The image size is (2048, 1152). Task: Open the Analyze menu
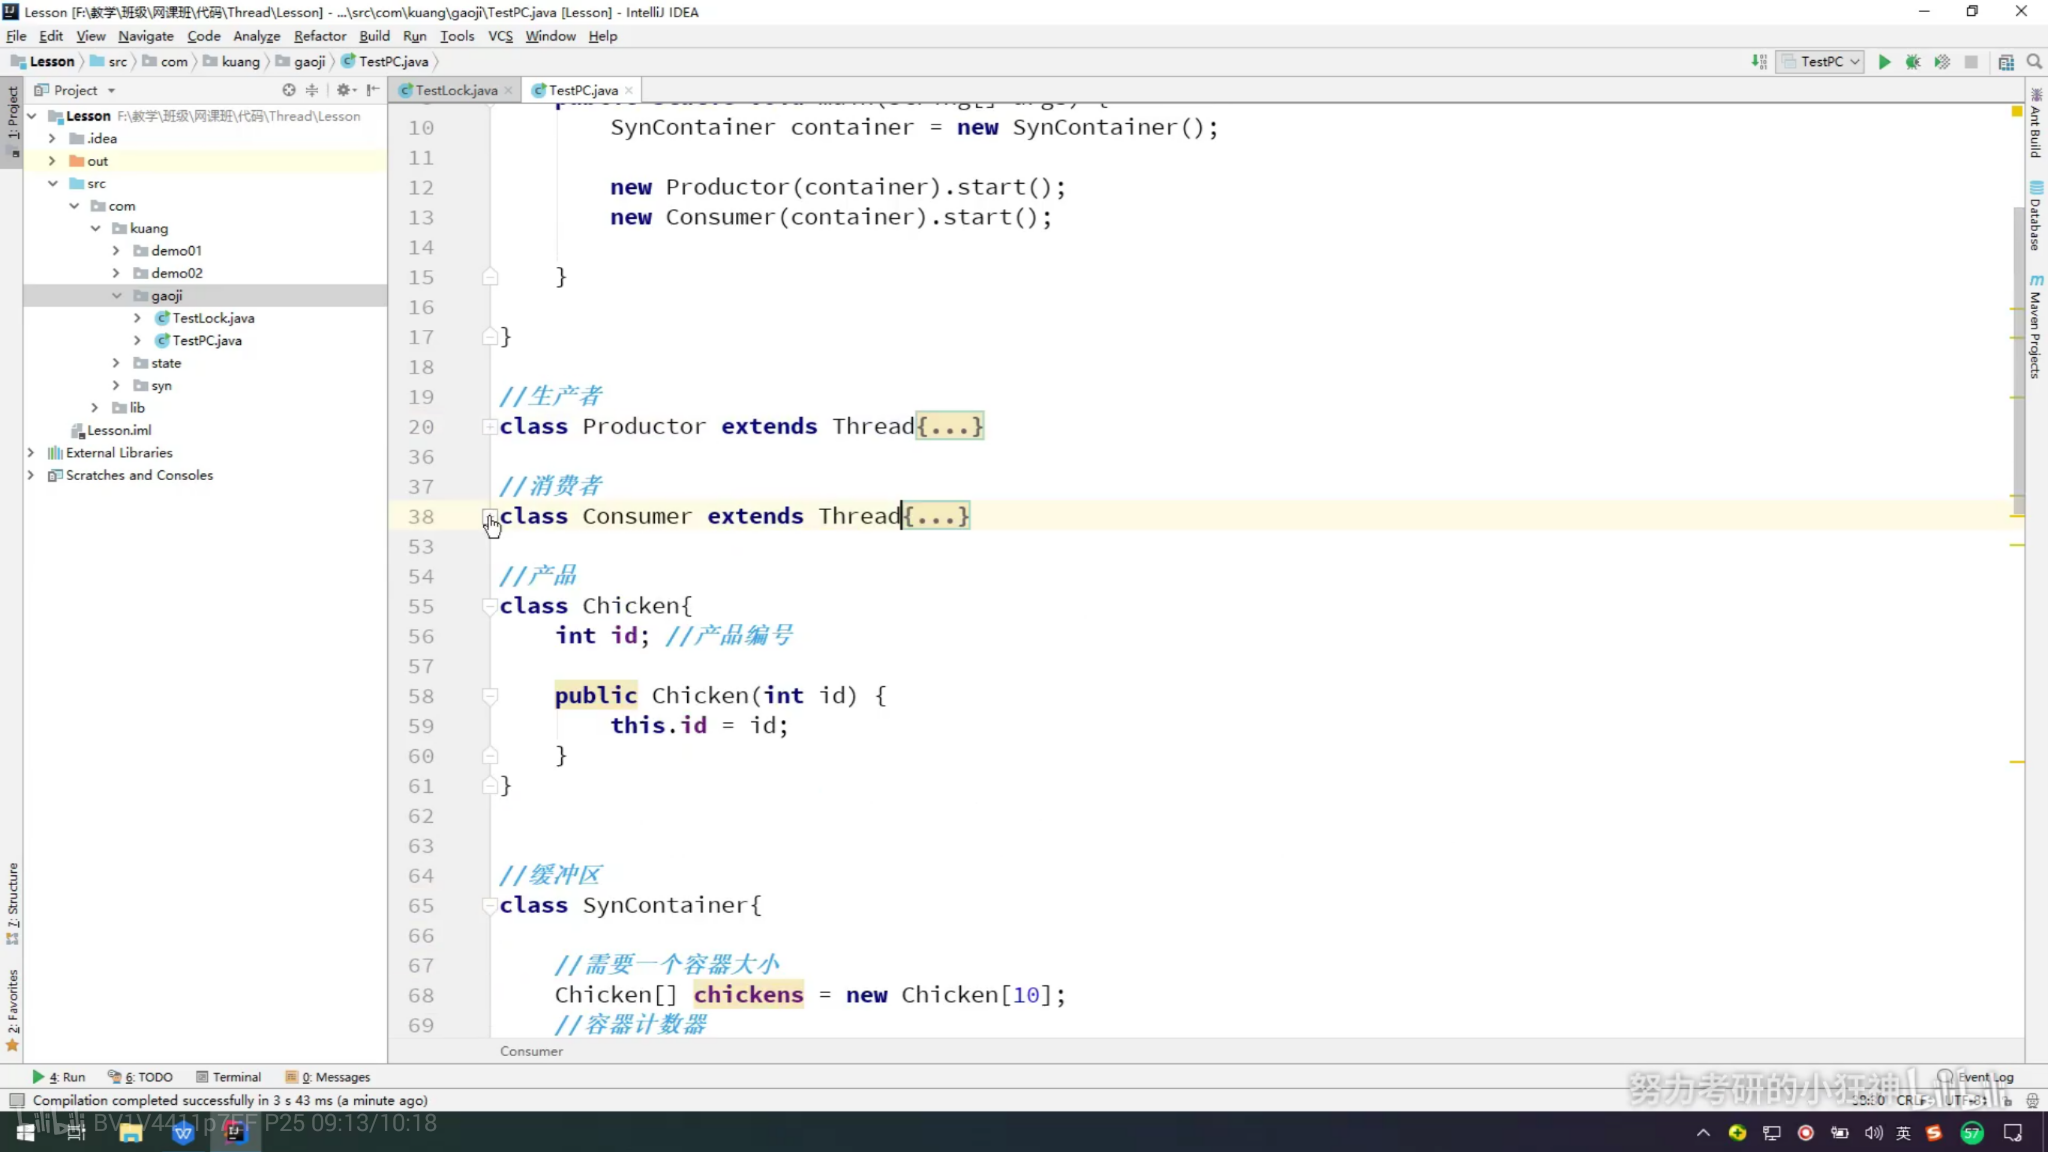[x=256, y=36]
